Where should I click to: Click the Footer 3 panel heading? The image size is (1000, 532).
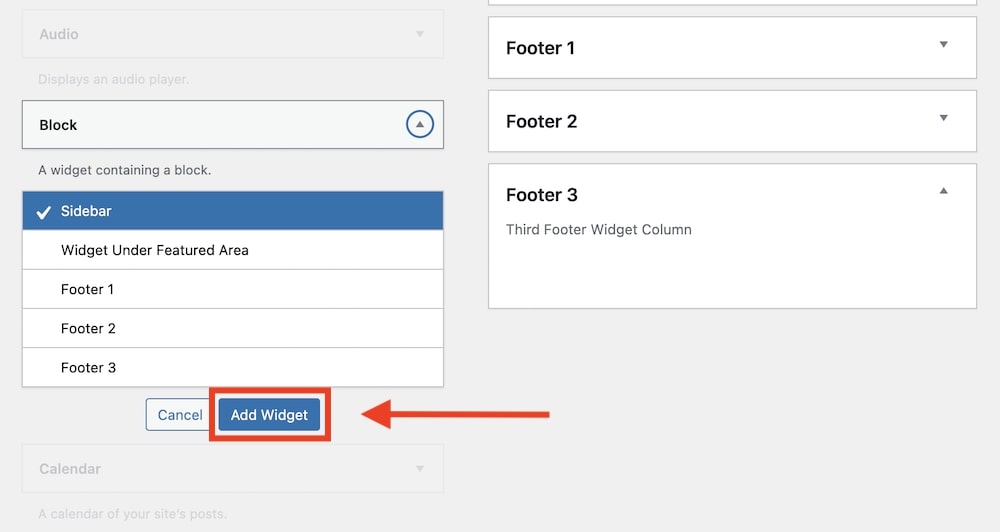tap(542, 195)
